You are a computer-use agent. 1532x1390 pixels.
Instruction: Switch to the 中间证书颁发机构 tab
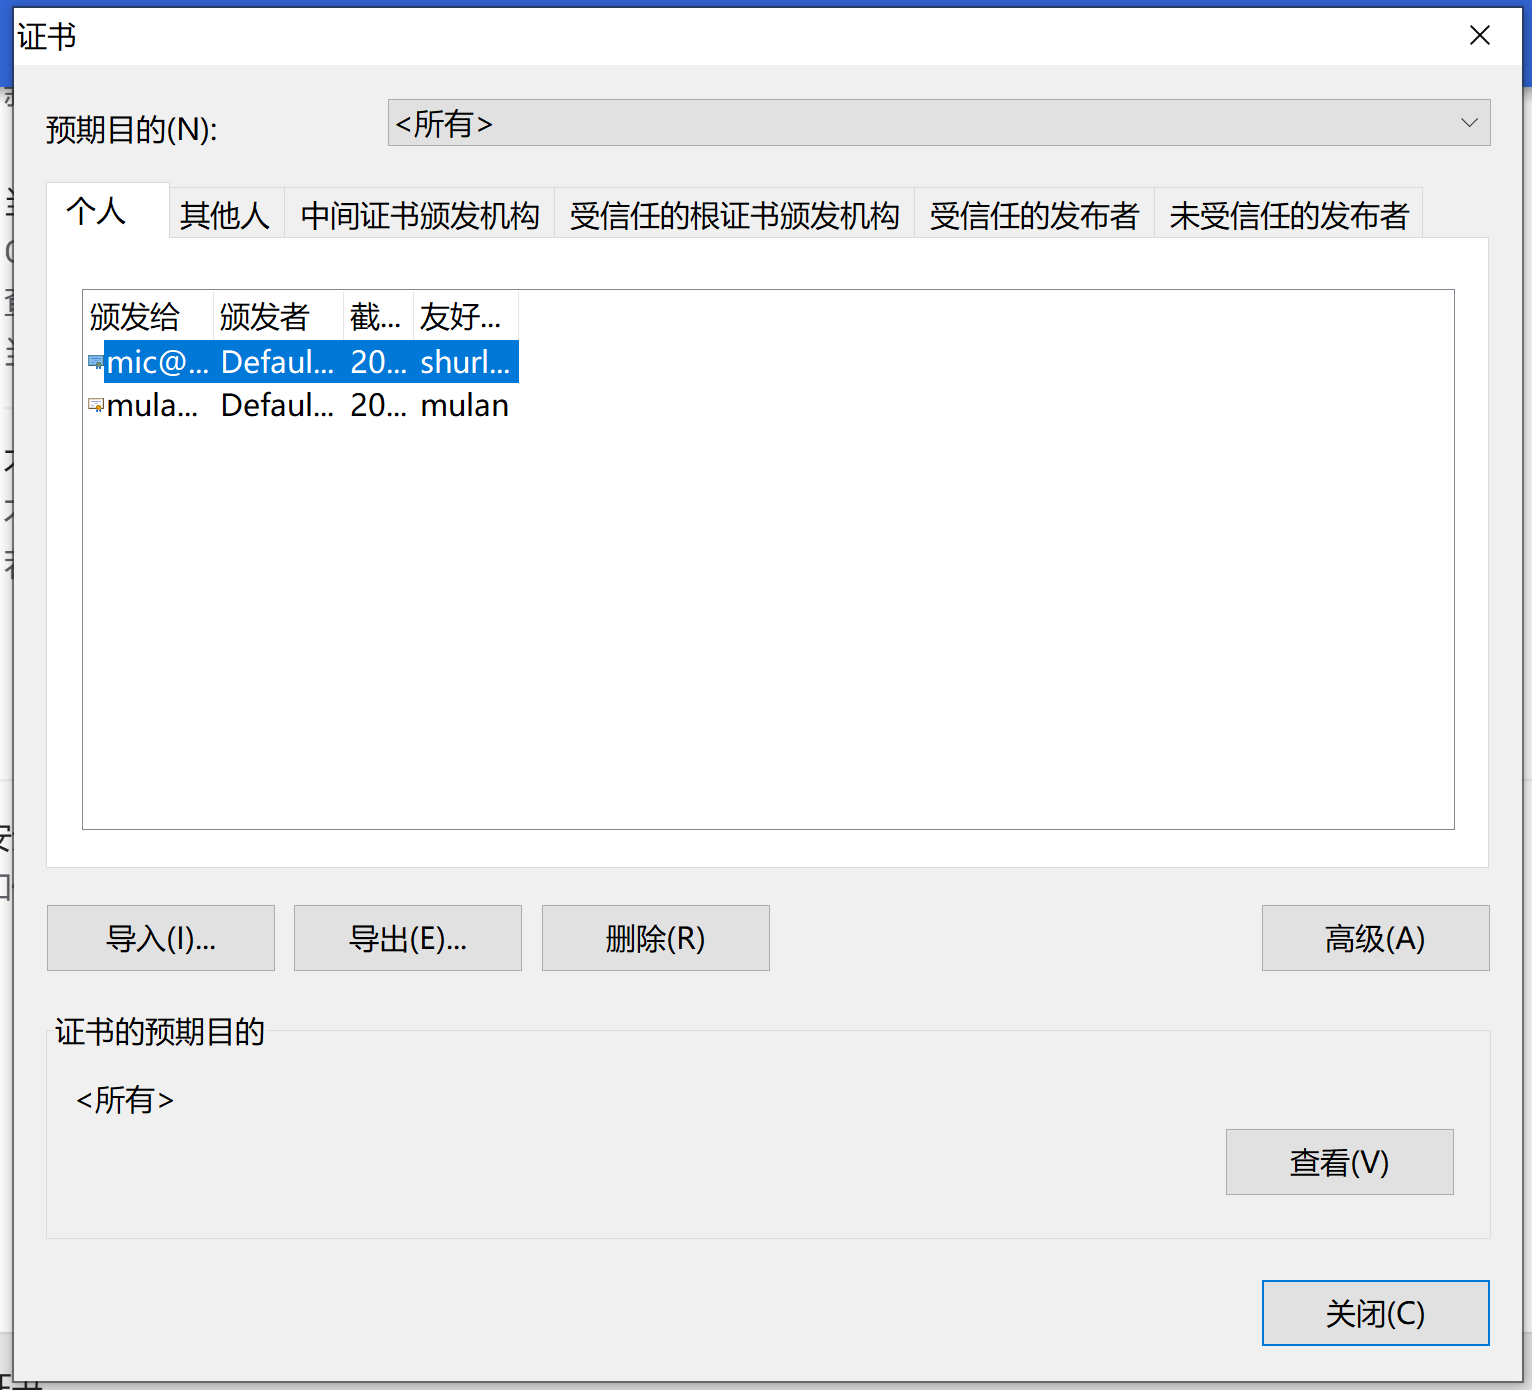(x=419, y=214)
